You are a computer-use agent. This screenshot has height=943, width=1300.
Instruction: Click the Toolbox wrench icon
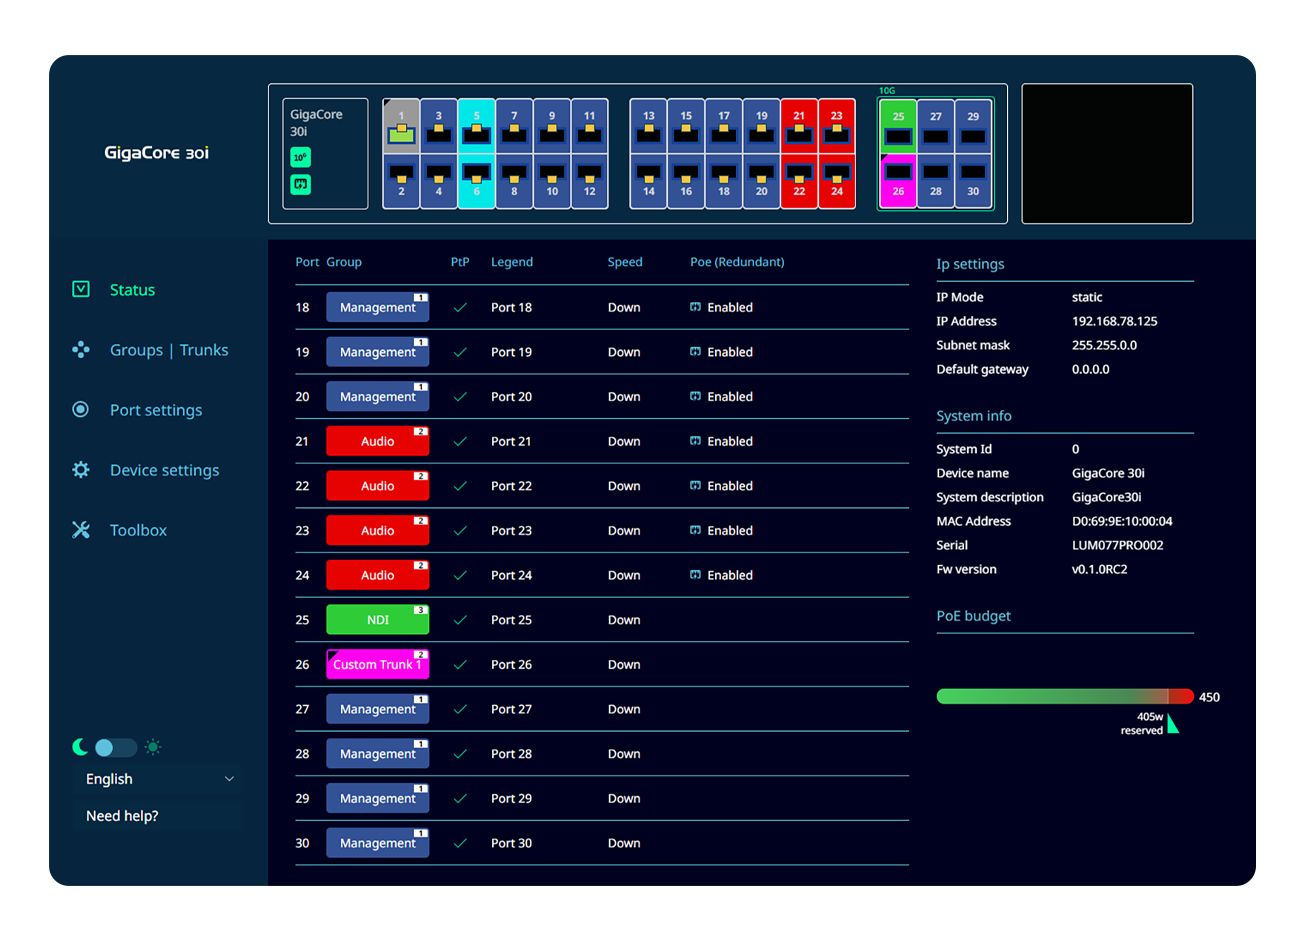tap(81, 529)
